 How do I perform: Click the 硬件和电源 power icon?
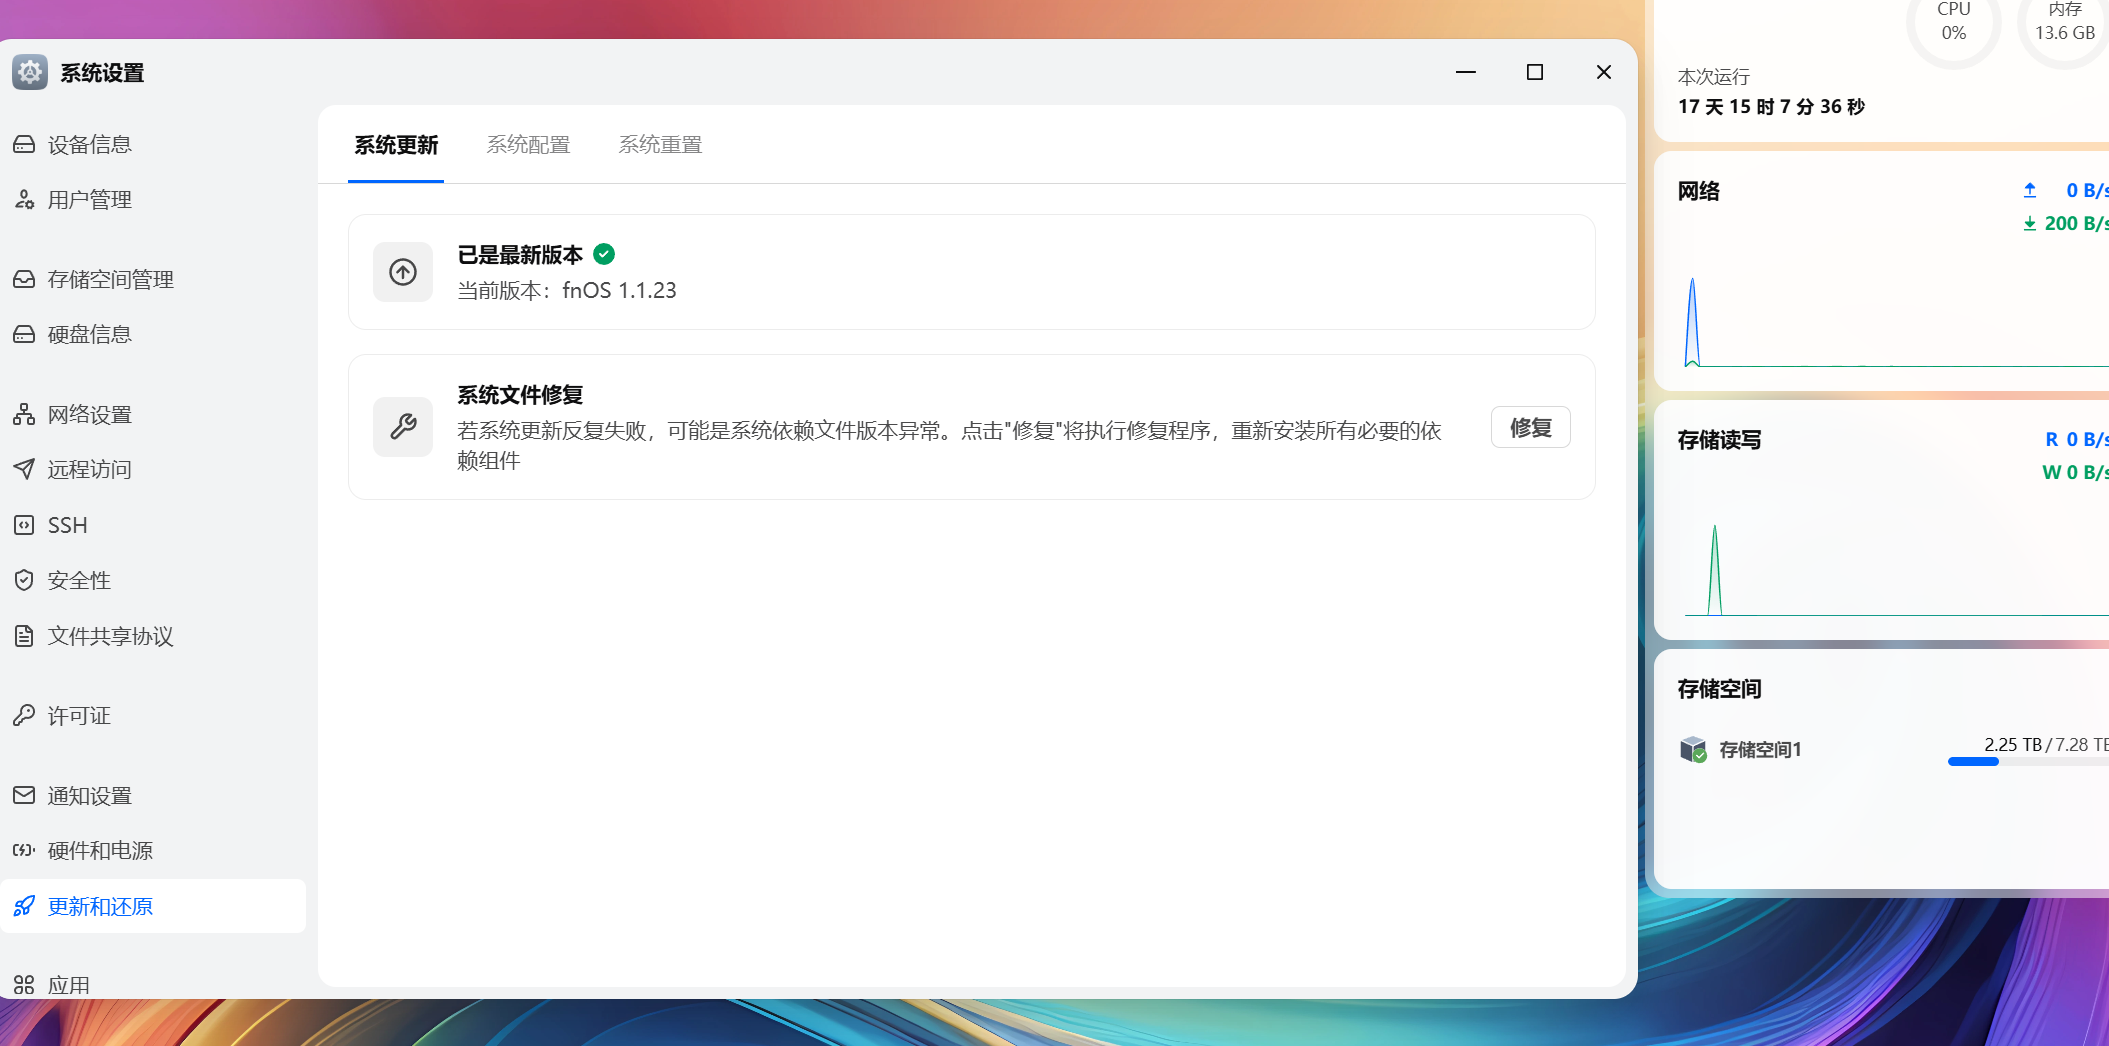click(24, 851)
